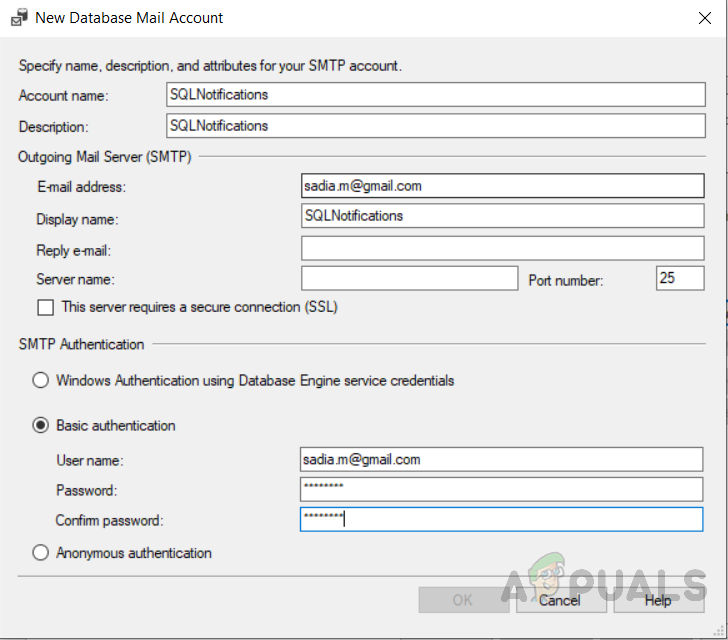Choose Basic authentication radio button

point(41,425)
